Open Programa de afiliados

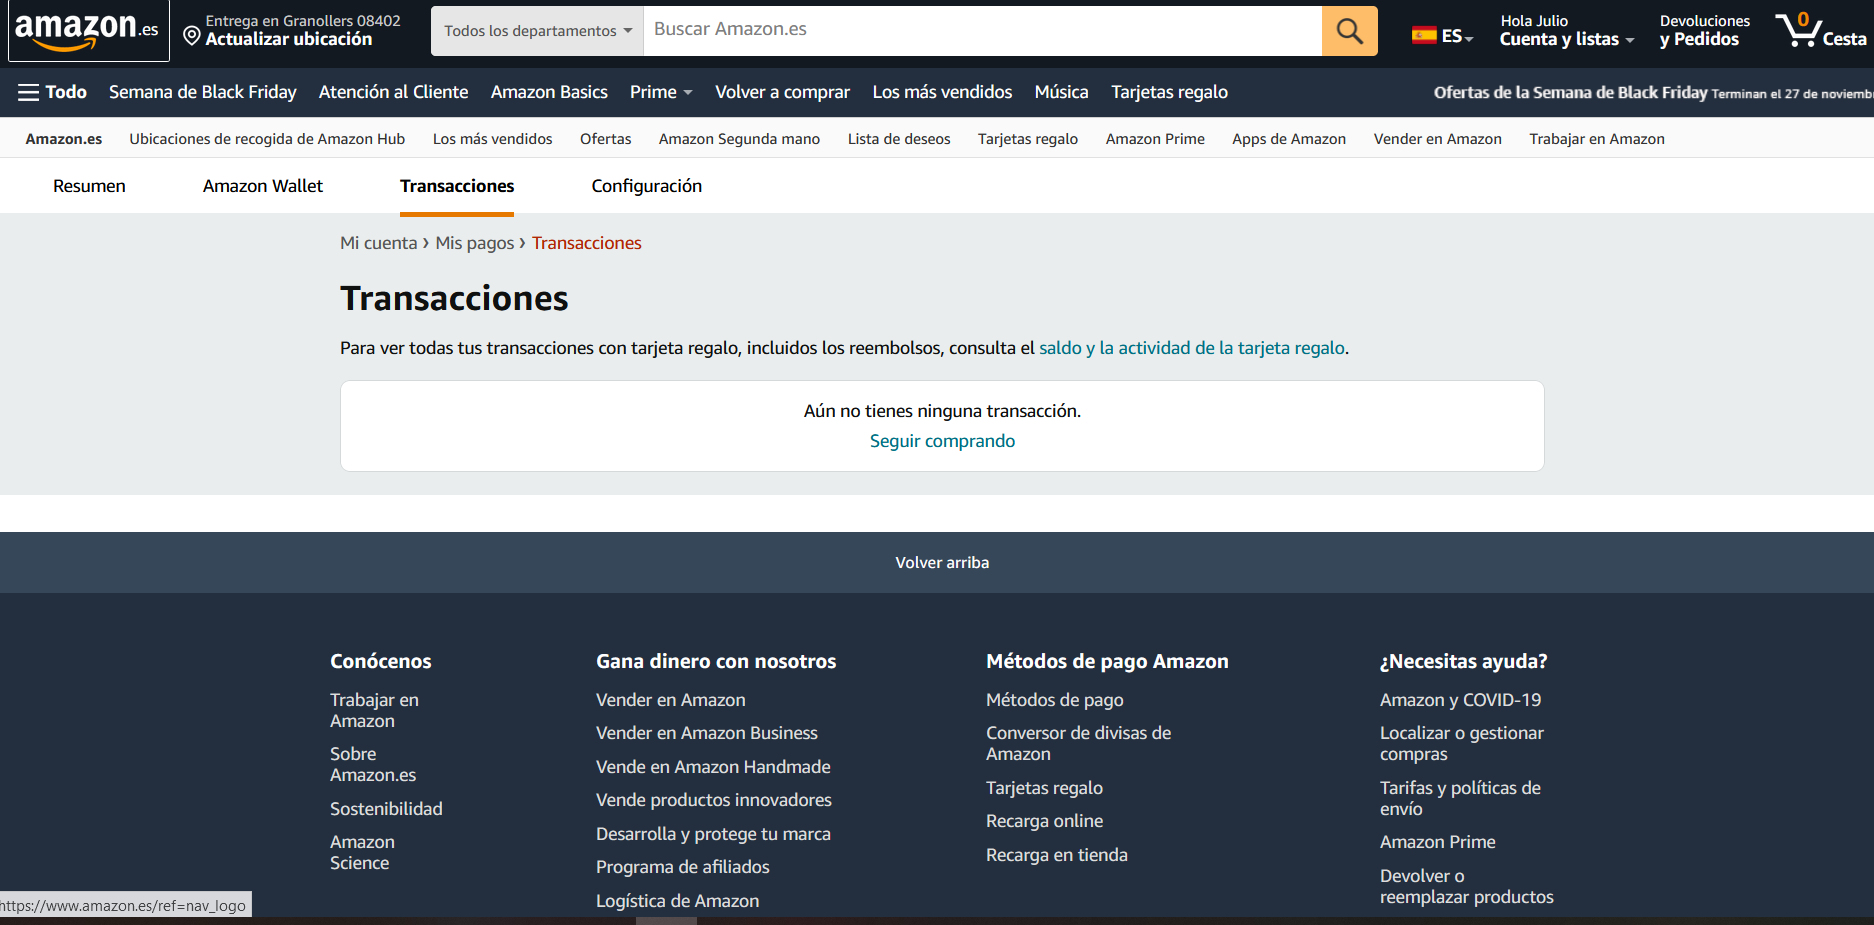tap(683, 867)
